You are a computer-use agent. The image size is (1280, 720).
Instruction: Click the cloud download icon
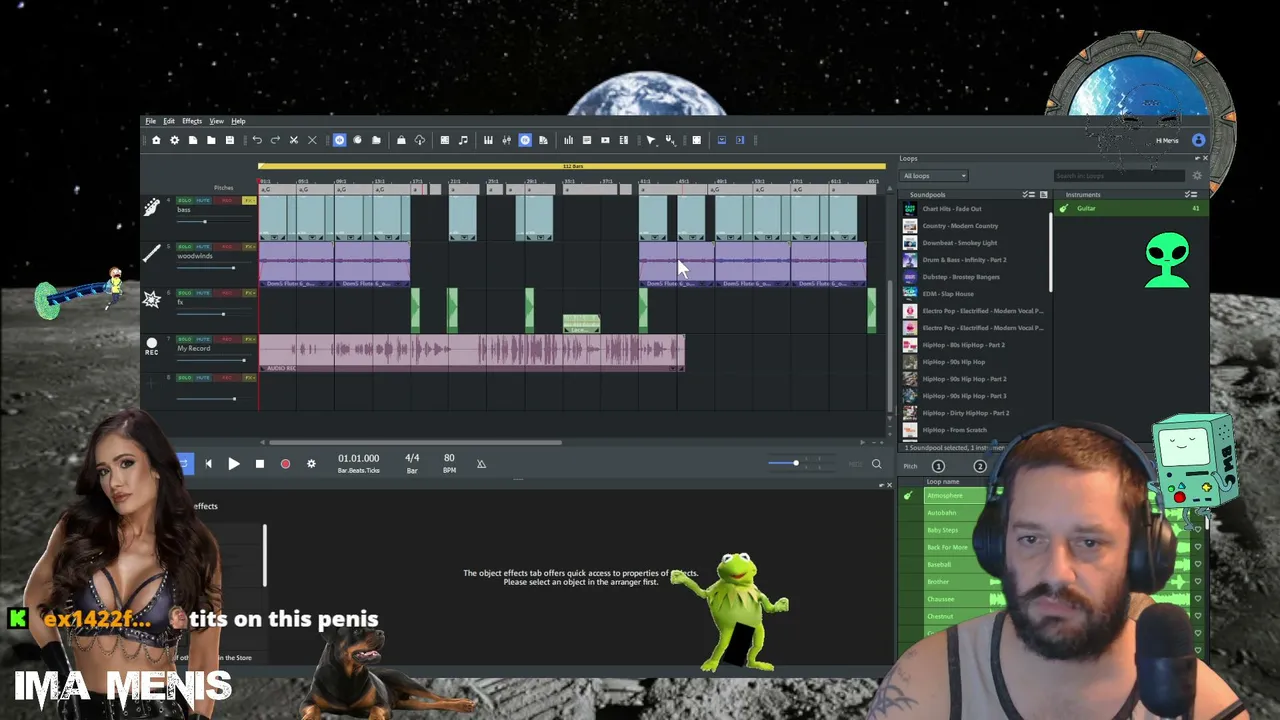(x=419, y=140)
